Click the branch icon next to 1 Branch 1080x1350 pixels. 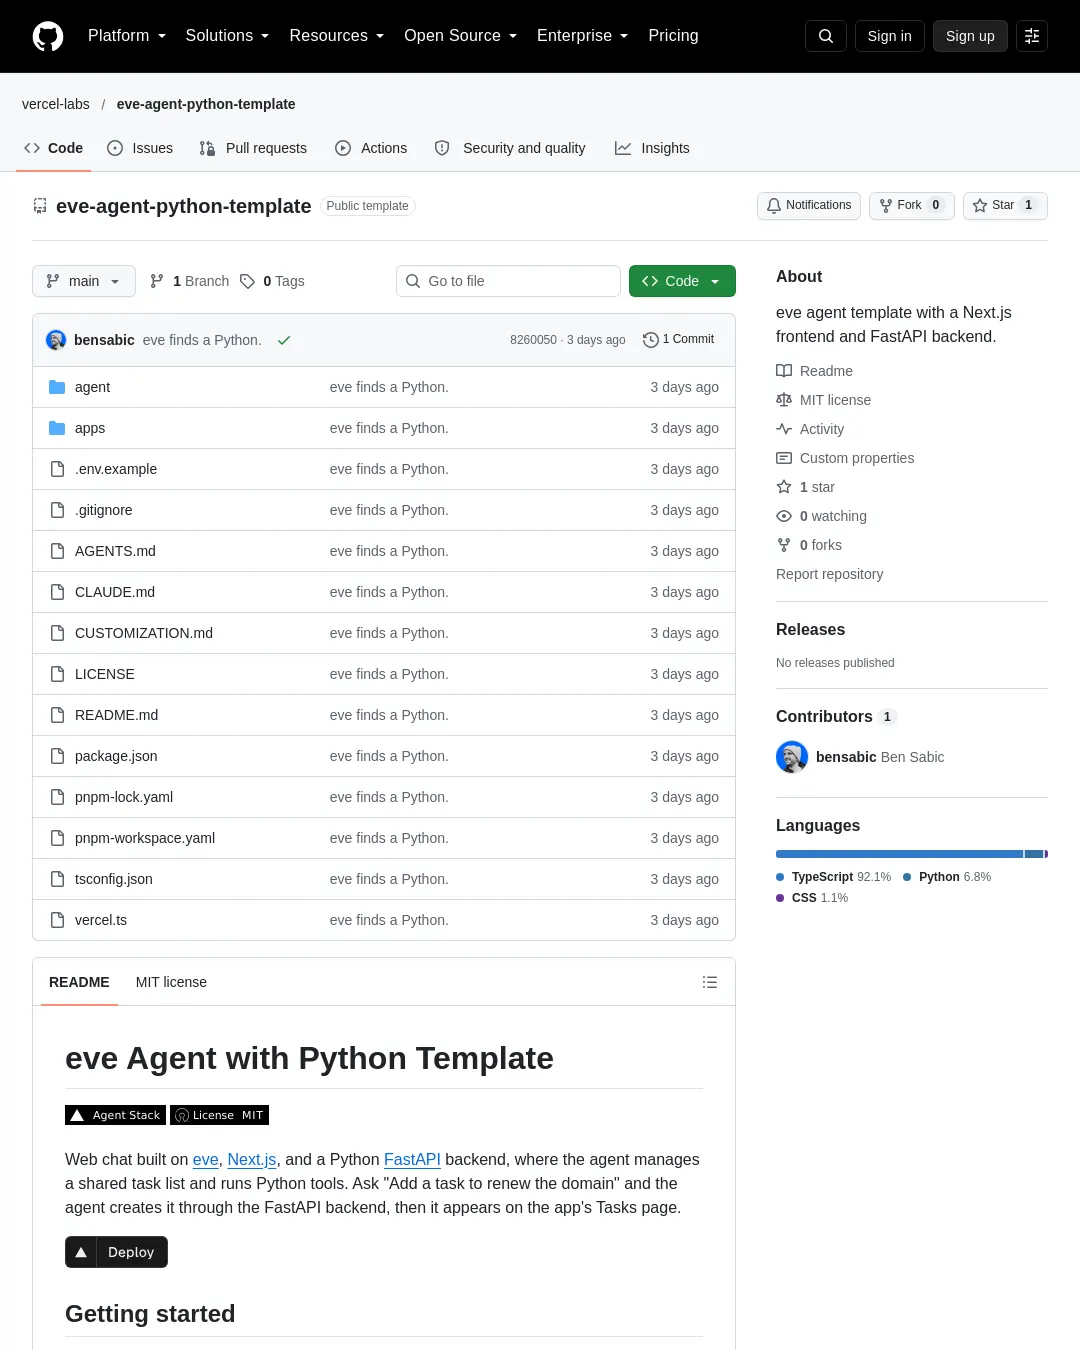(157, 281)
